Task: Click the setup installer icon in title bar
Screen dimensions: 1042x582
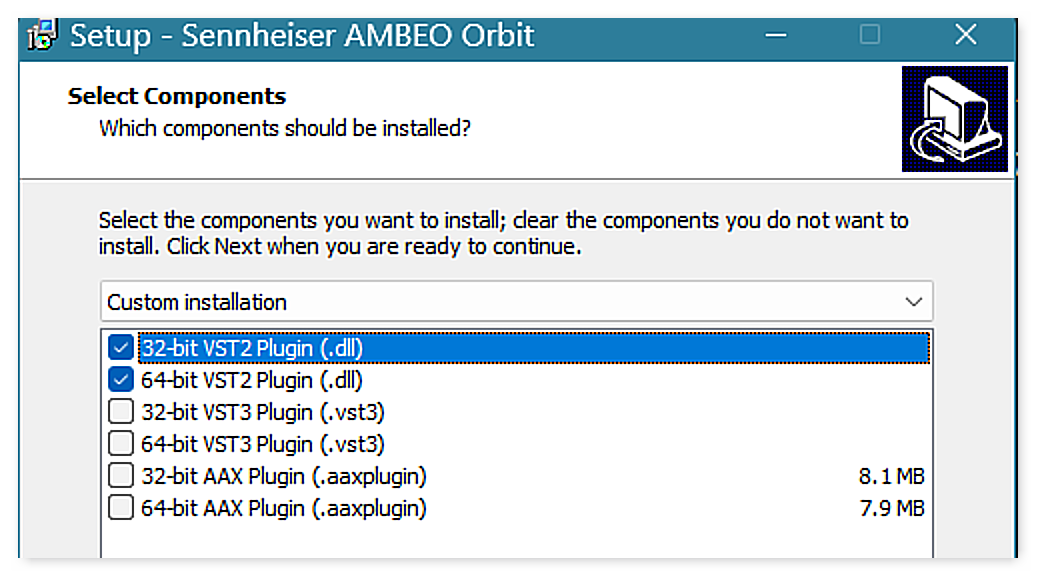Action: click(x=42, y=37)
